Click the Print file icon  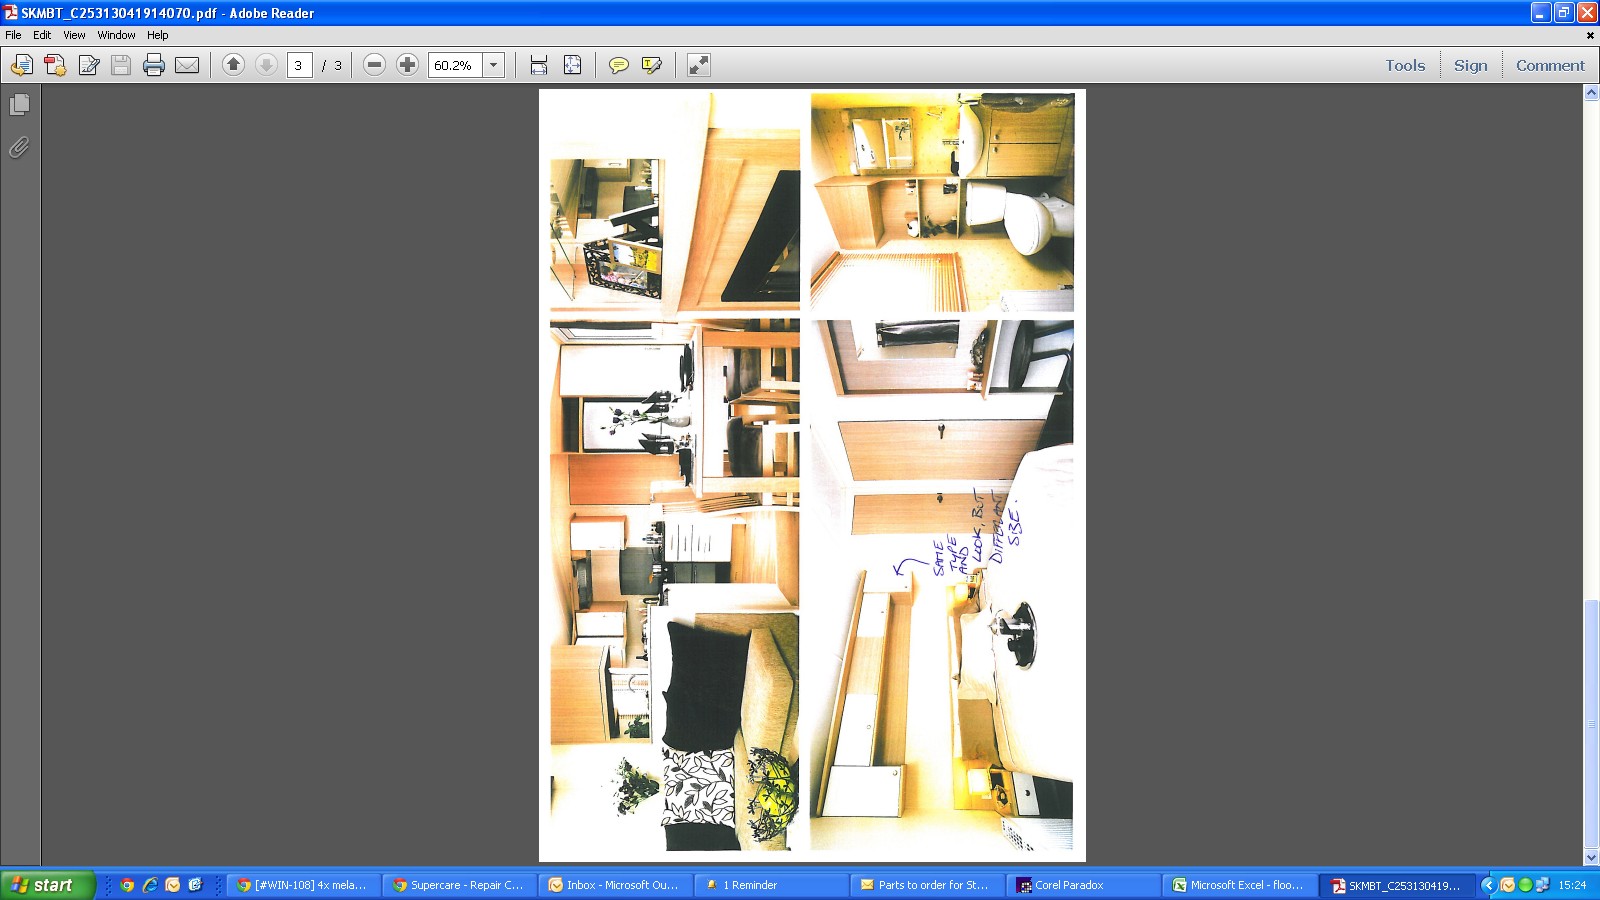153,66
